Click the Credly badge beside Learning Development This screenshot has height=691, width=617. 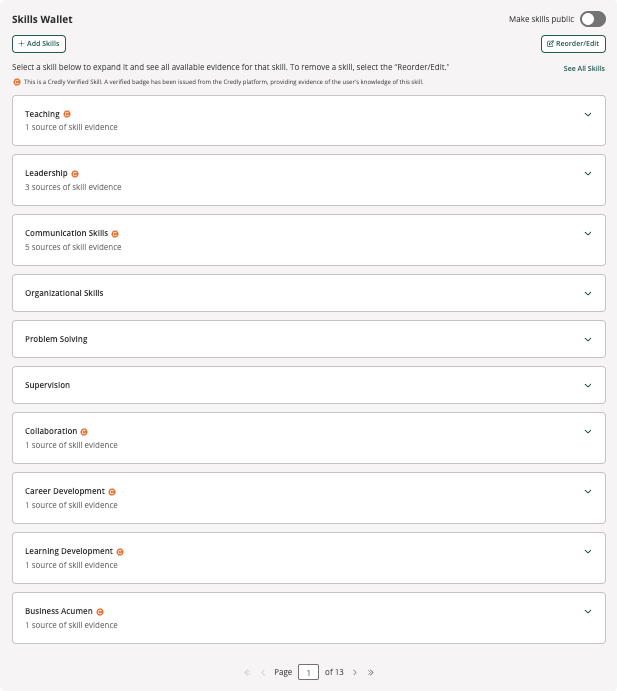pos(120,552)
